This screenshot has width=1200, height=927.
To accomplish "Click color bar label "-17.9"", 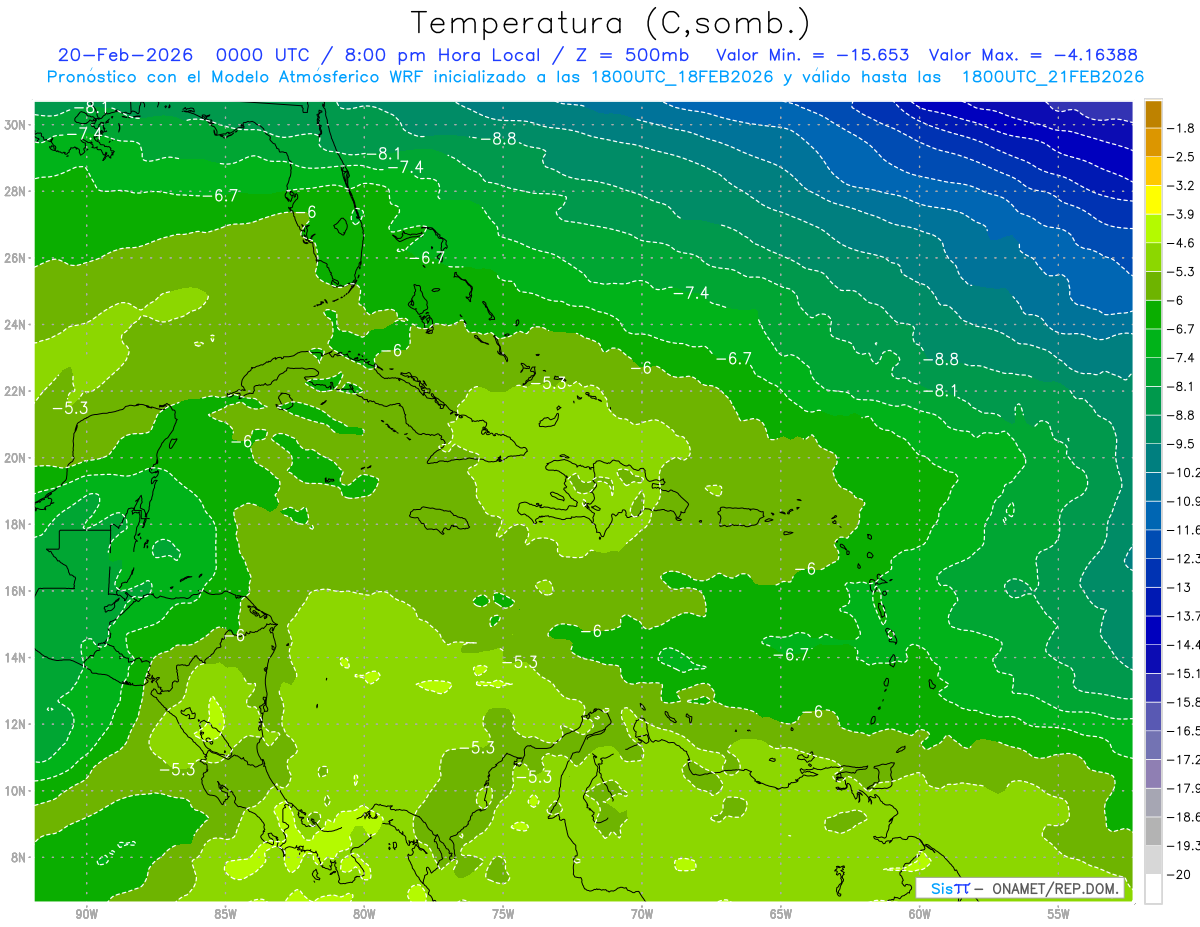I will 1183,788.
